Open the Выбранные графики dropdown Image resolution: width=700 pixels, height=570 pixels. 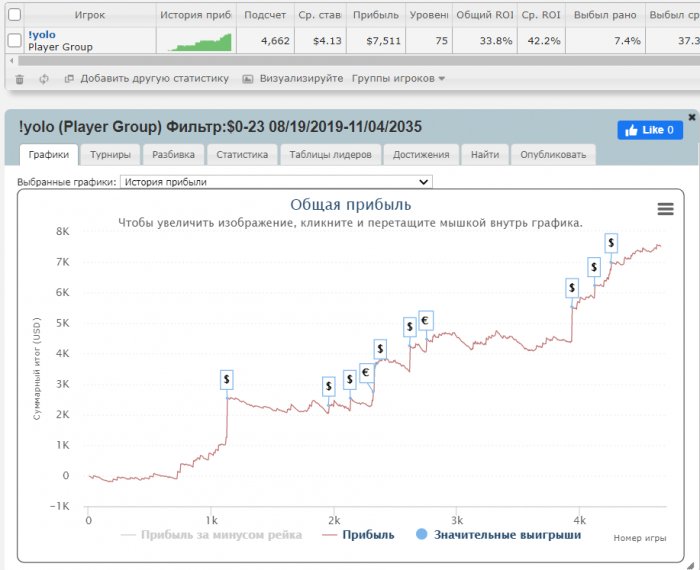(276, 182)
